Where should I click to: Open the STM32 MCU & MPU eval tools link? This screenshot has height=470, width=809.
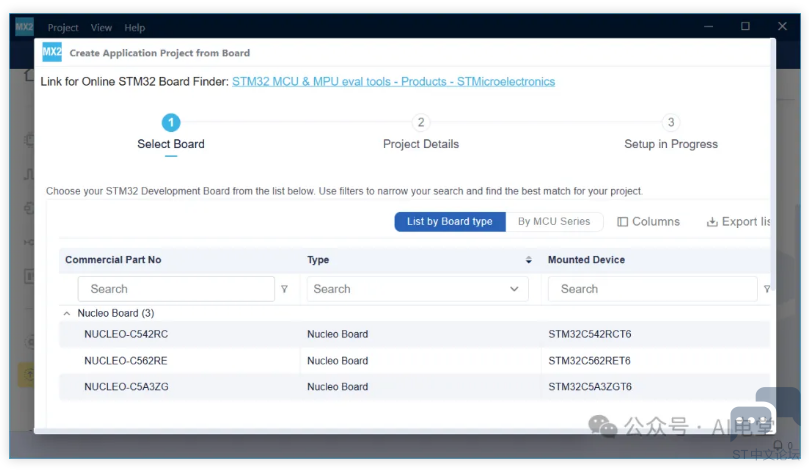tap(393, 82)
